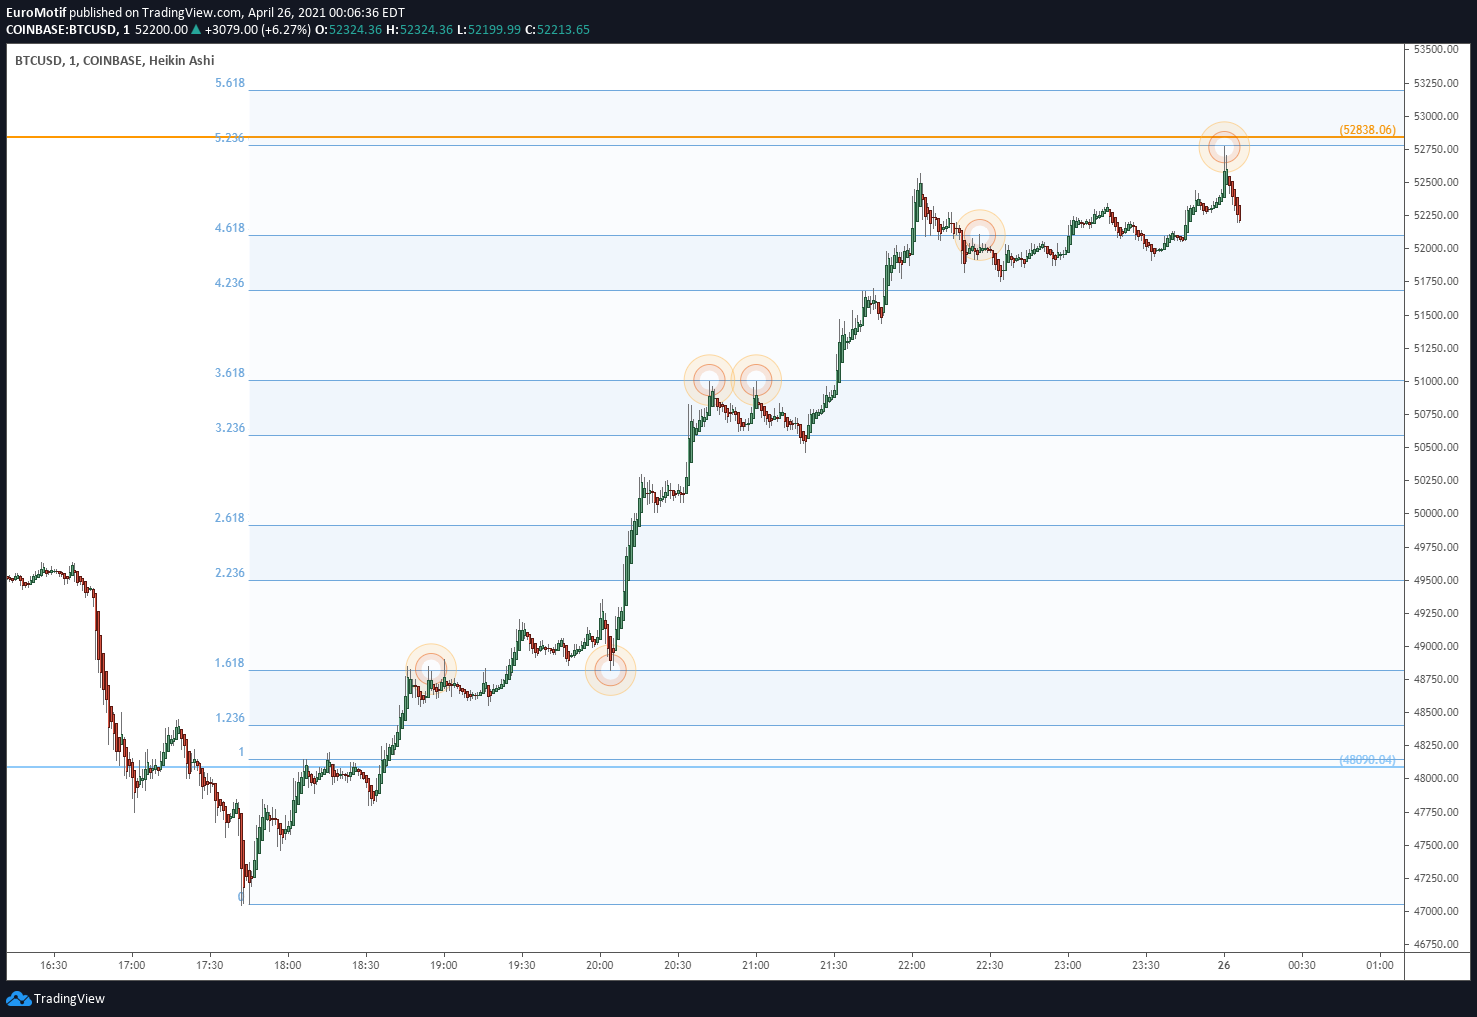This screenshot has height=1017, width=1477.
Task: Select the 3.236 Fibonacci level label
Action: coord(230,428)
